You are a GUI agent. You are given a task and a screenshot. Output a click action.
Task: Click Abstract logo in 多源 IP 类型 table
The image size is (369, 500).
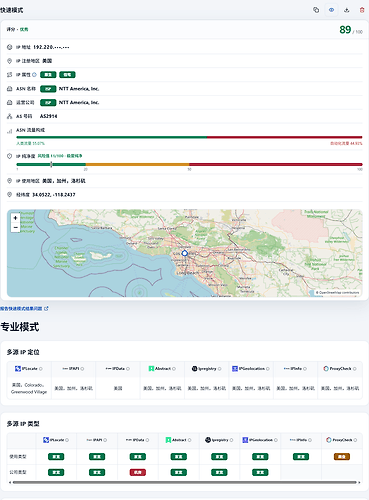[x=168, y=440]
